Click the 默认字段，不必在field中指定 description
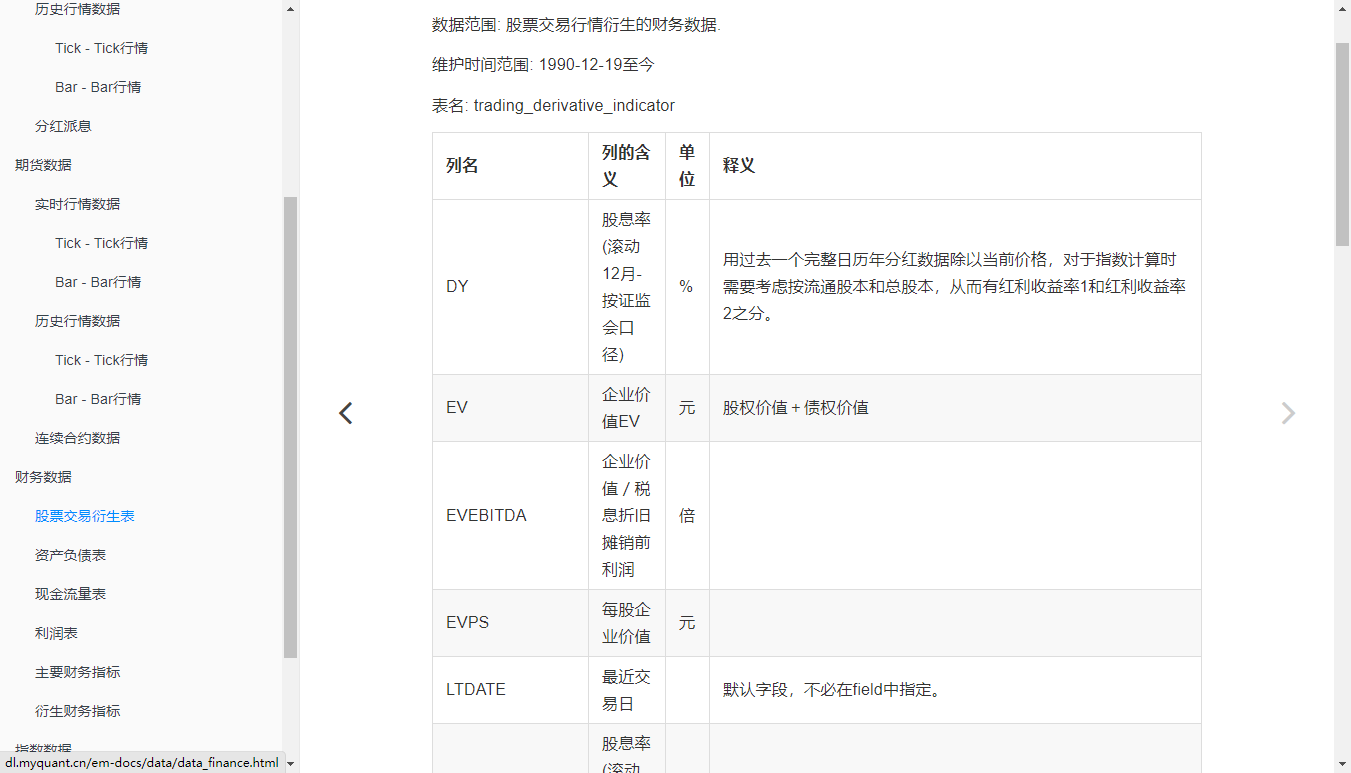The width and height of the screenshot is (1351, 773). [x=832, y=690]
